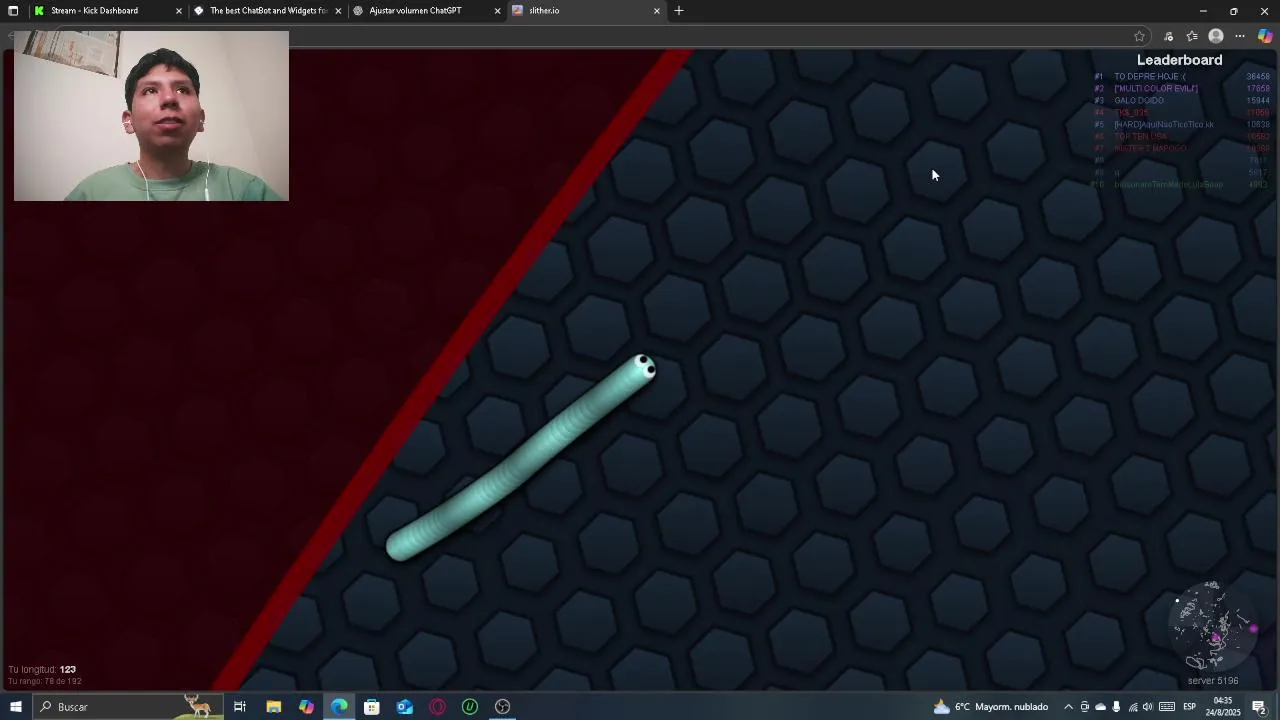Image resolution: width=1280 pixels, height=720 pixels.
Task: Click the Buscar taskbar search box
Action: [x=128, y=707]
